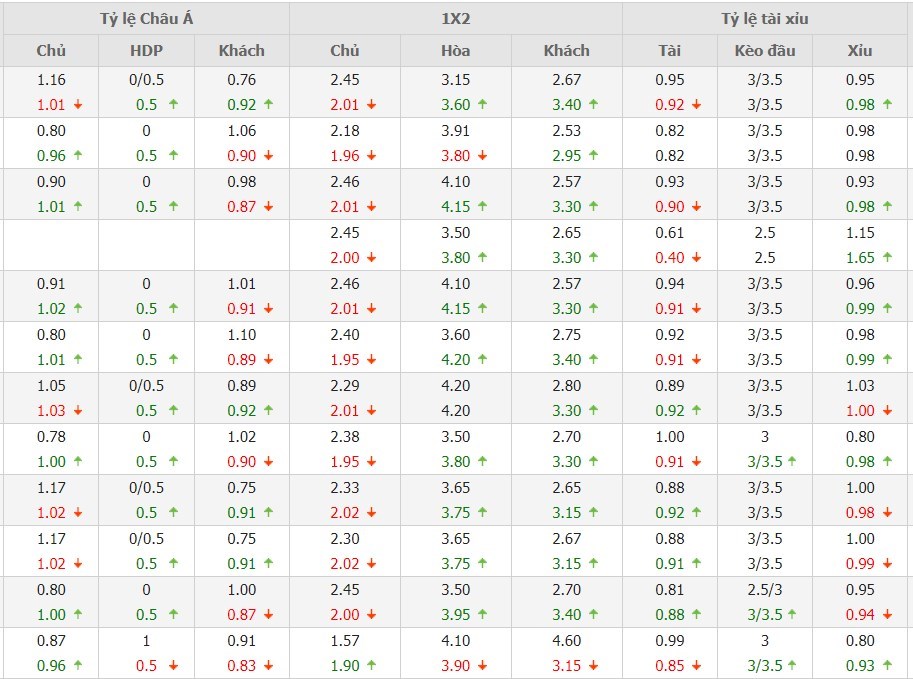Click the down arrow beside red 0.40
This screenshot has height=679, width=913.
pos(696,258)
